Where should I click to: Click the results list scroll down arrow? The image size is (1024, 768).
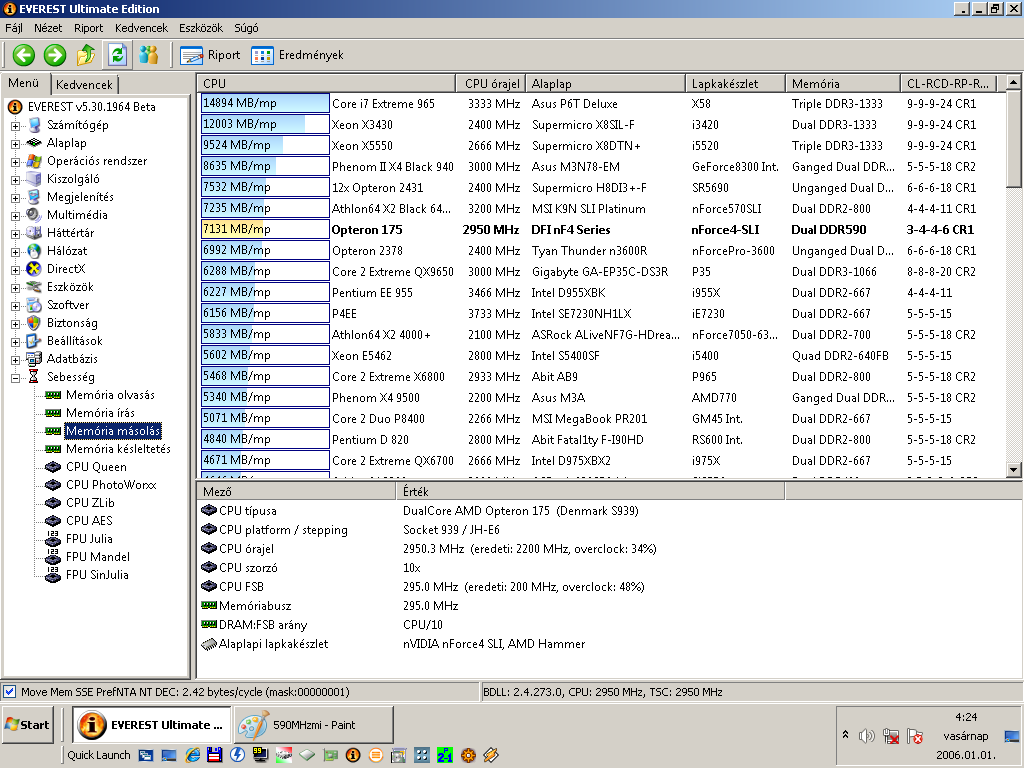click(x=1014, y=469)
